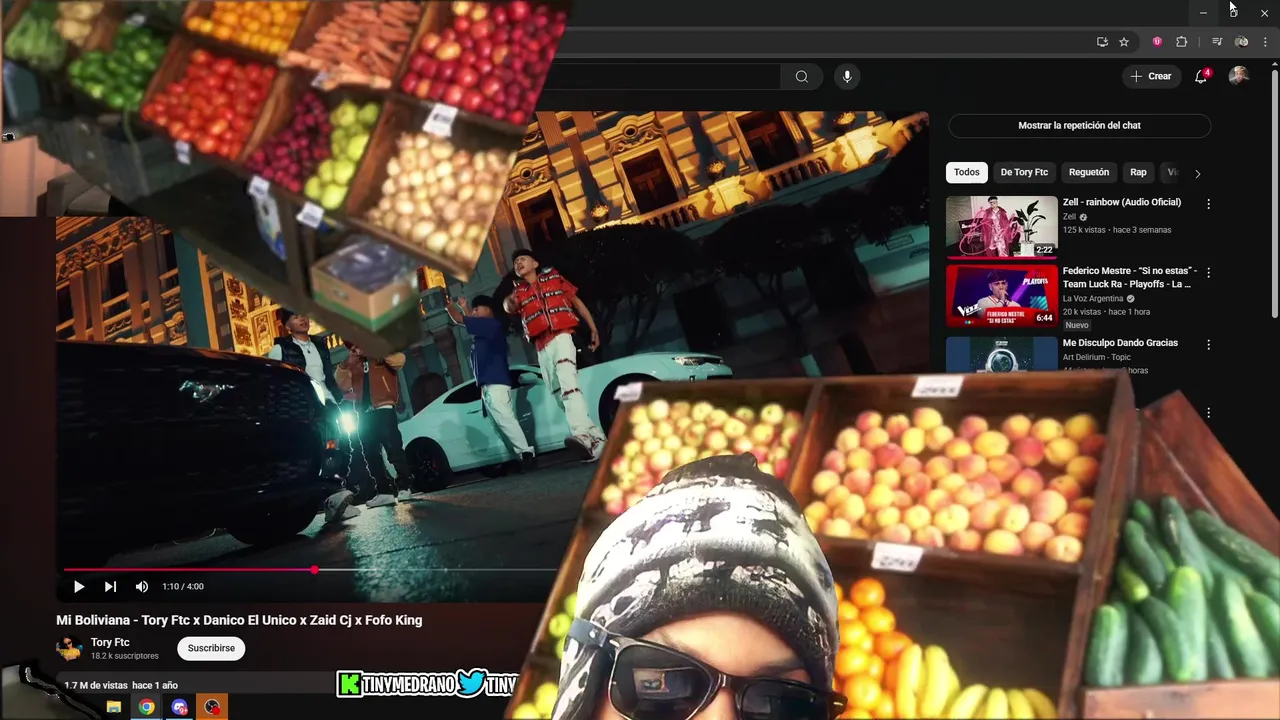Go to La Voz Argentina channel
The height and width of the screenshot is (720, 1280).
(x=1093, y=299)
